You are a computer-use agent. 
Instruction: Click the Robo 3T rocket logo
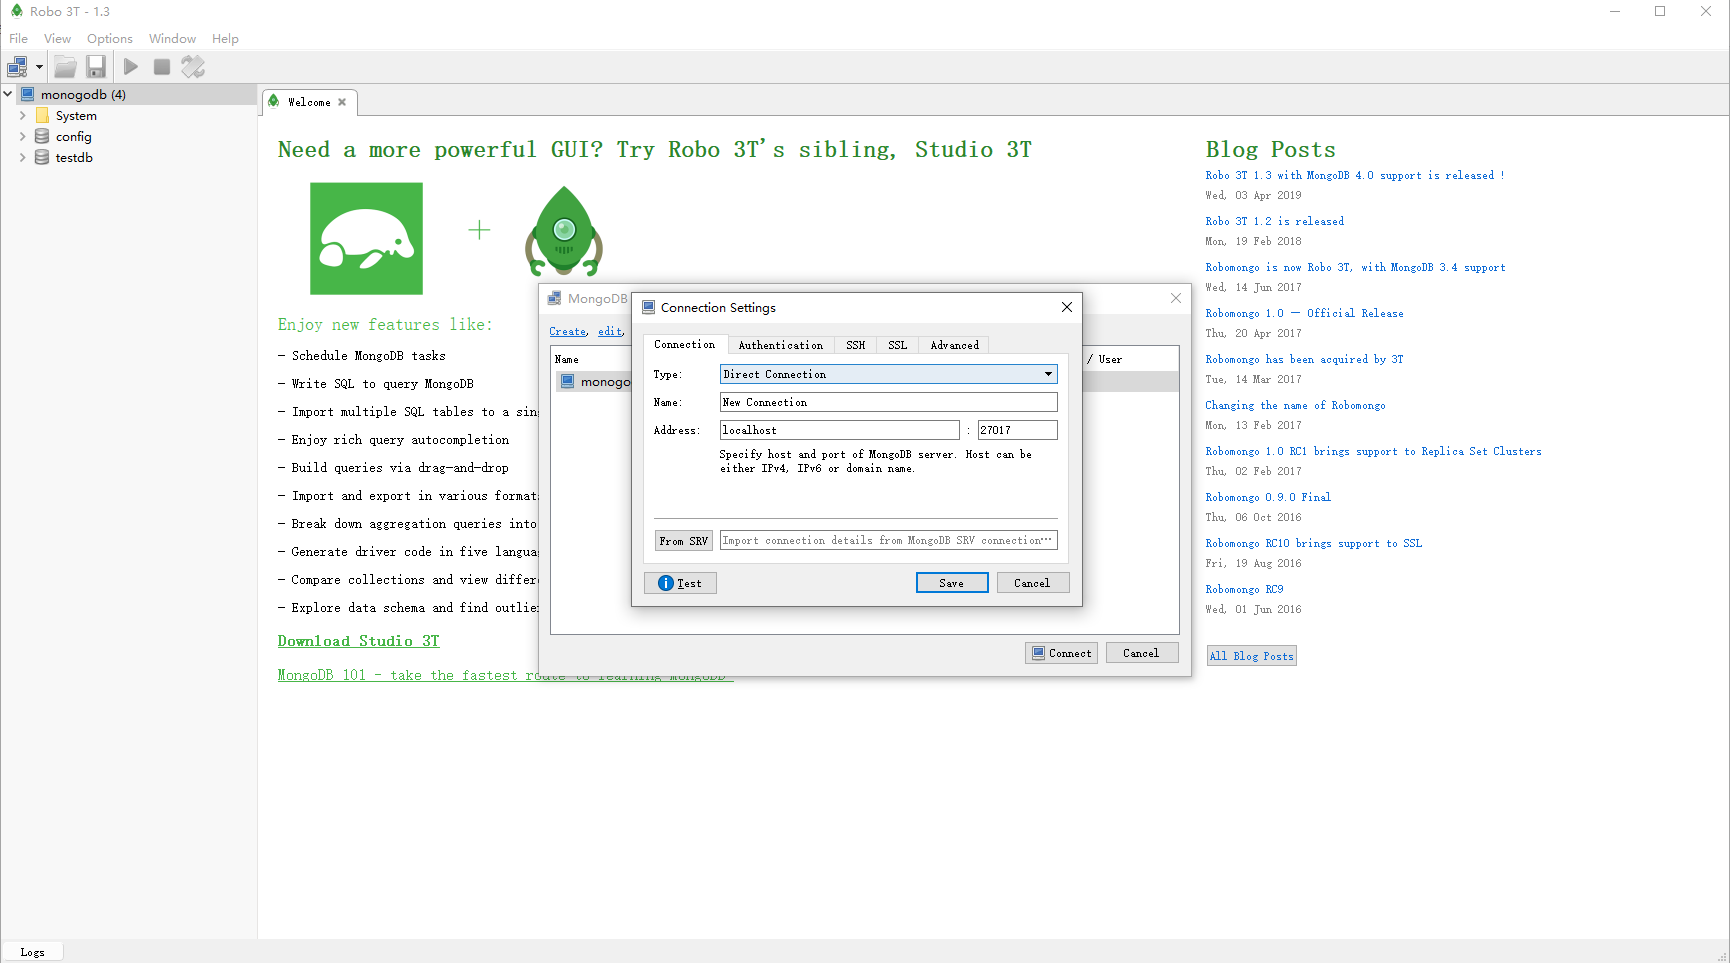[564, 232]
